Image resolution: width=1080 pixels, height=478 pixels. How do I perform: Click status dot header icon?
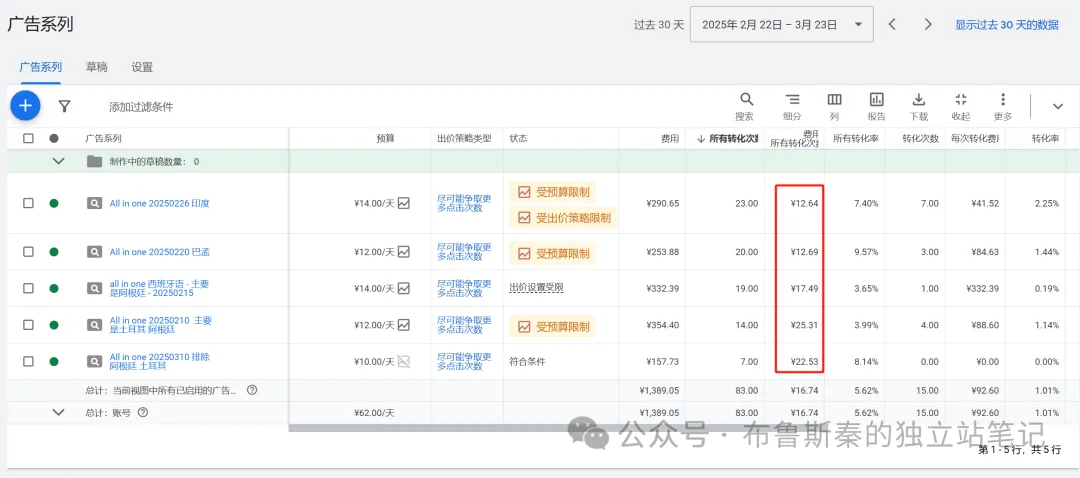click(54, 138)
